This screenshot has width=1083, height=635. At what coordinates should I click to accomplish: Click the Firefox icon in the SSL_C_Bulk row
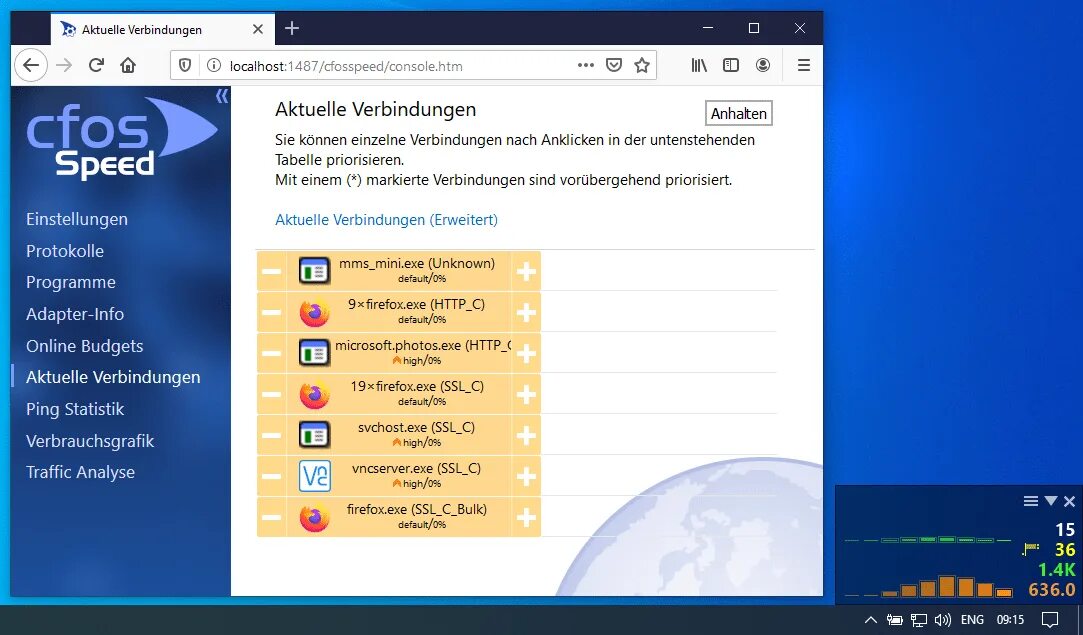click(314, 518)
